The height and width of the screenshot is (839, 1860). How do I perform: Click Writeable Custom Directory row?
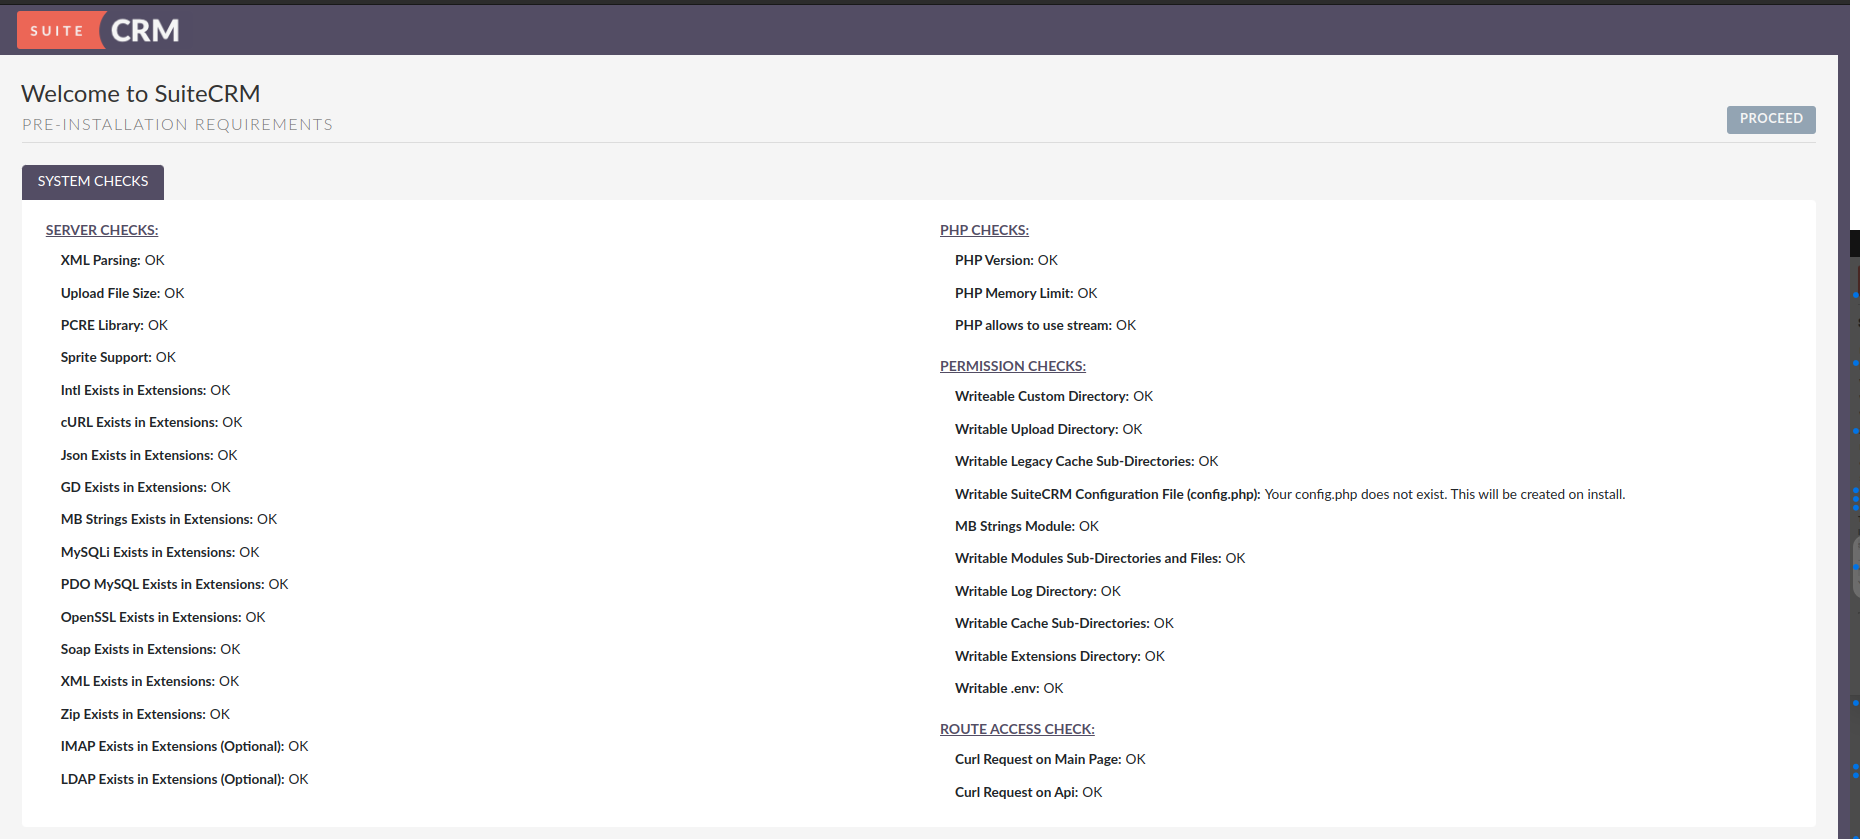point(1054,396)
